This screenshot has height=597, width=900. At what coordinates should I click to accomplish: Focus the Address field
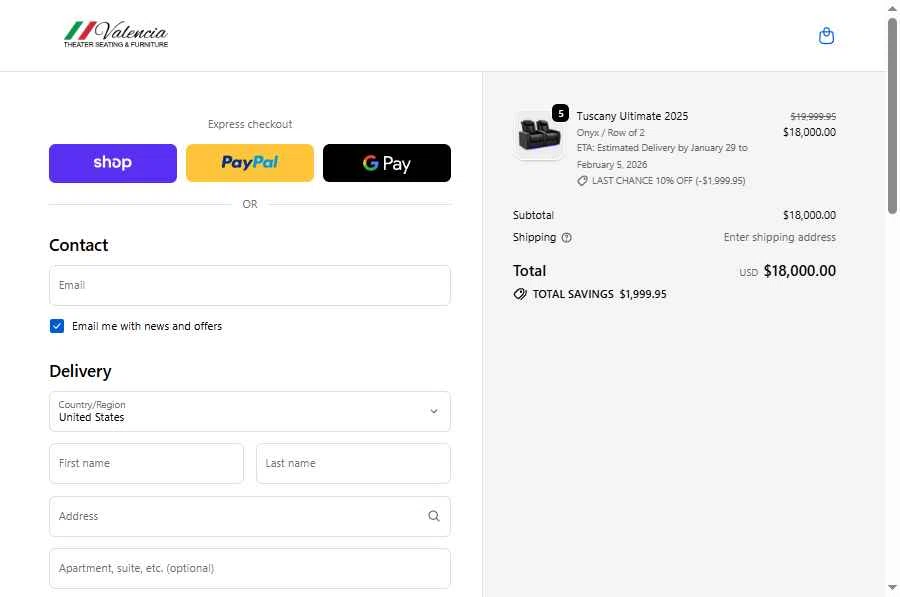point(250,517)
